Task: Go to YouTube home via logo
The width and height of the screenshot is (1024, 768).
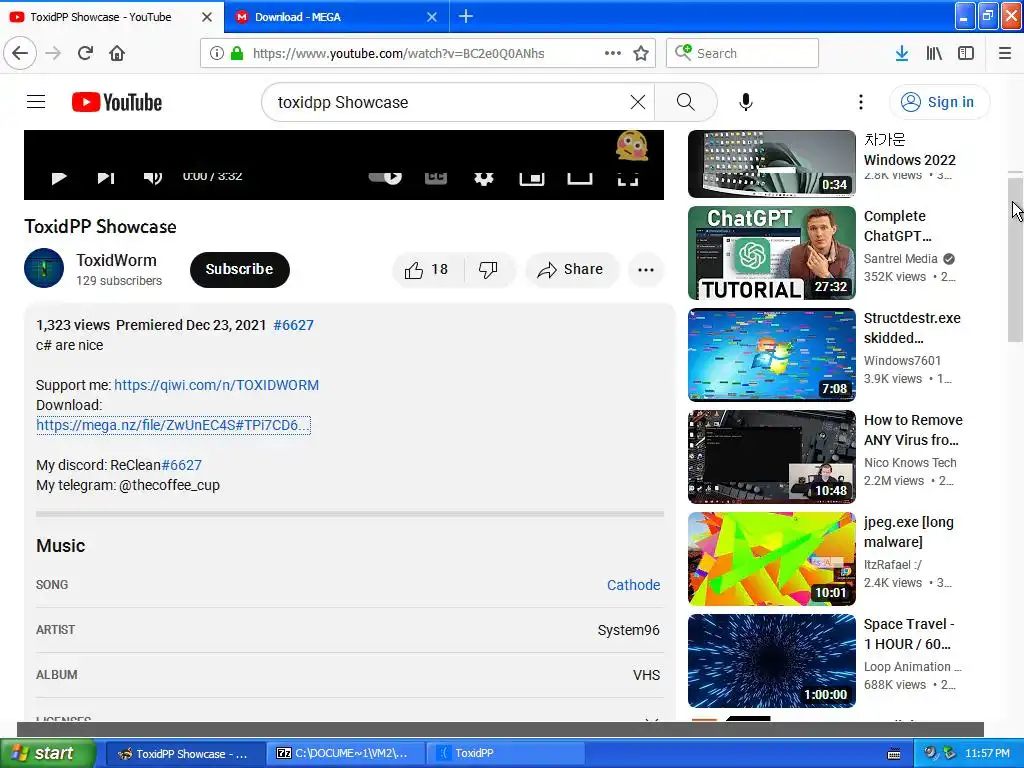Action: (117, 102)
